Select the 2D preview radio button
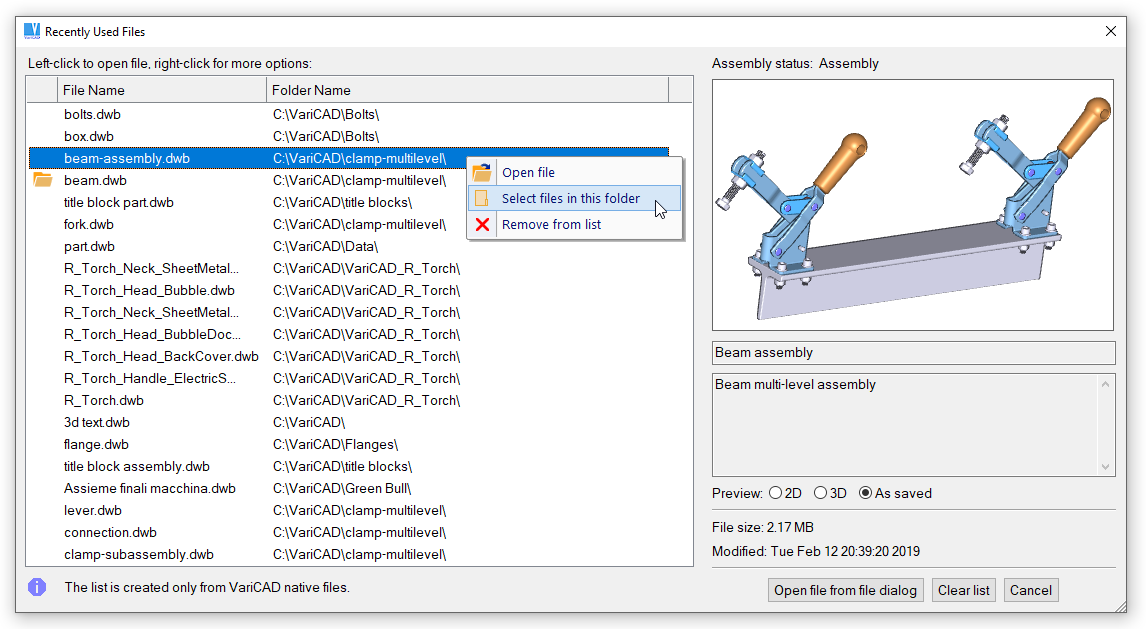This screenshot has height=629, width=1146. pos(775,493)
